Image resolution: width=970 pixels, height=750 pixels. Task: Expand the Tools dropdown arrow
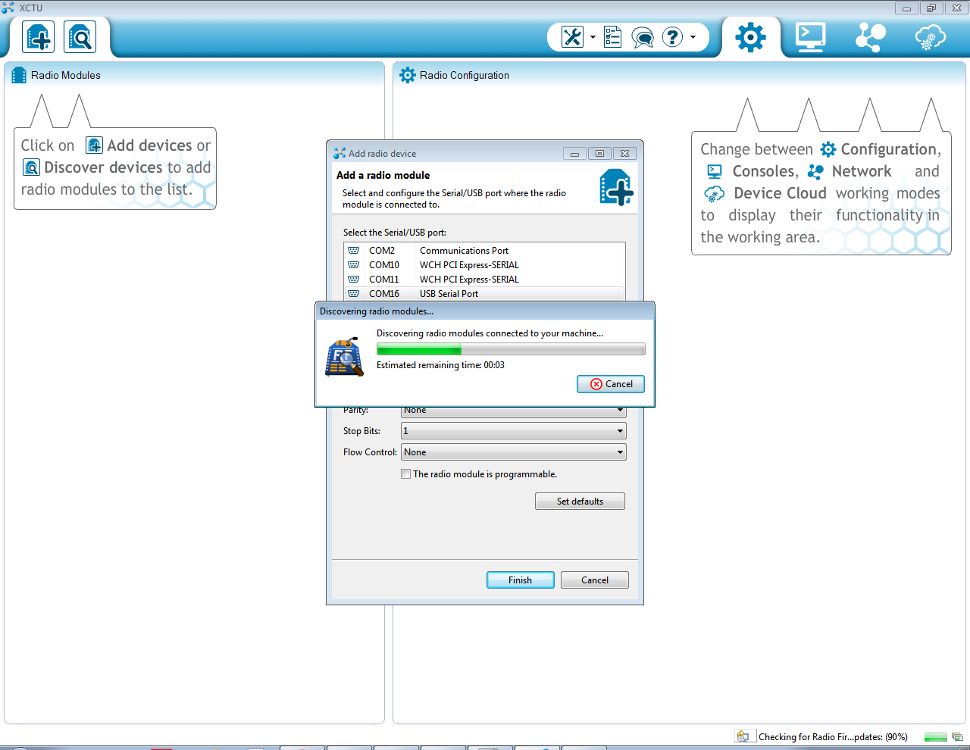click(593, 37)
